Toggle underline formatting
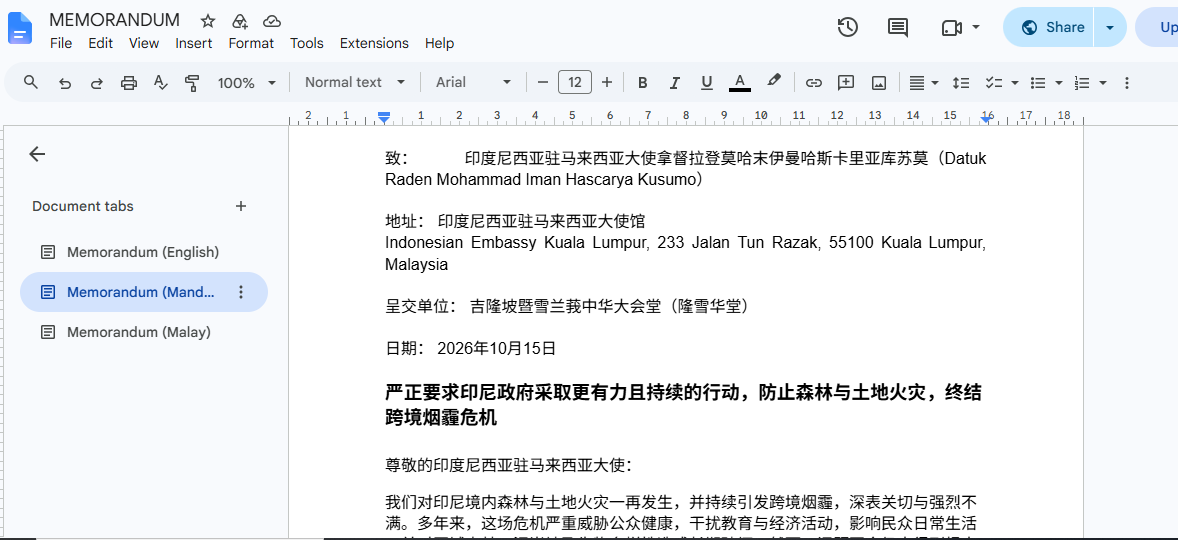Image resolution: width=1178 pixels, height=540 pixels. 706,83
